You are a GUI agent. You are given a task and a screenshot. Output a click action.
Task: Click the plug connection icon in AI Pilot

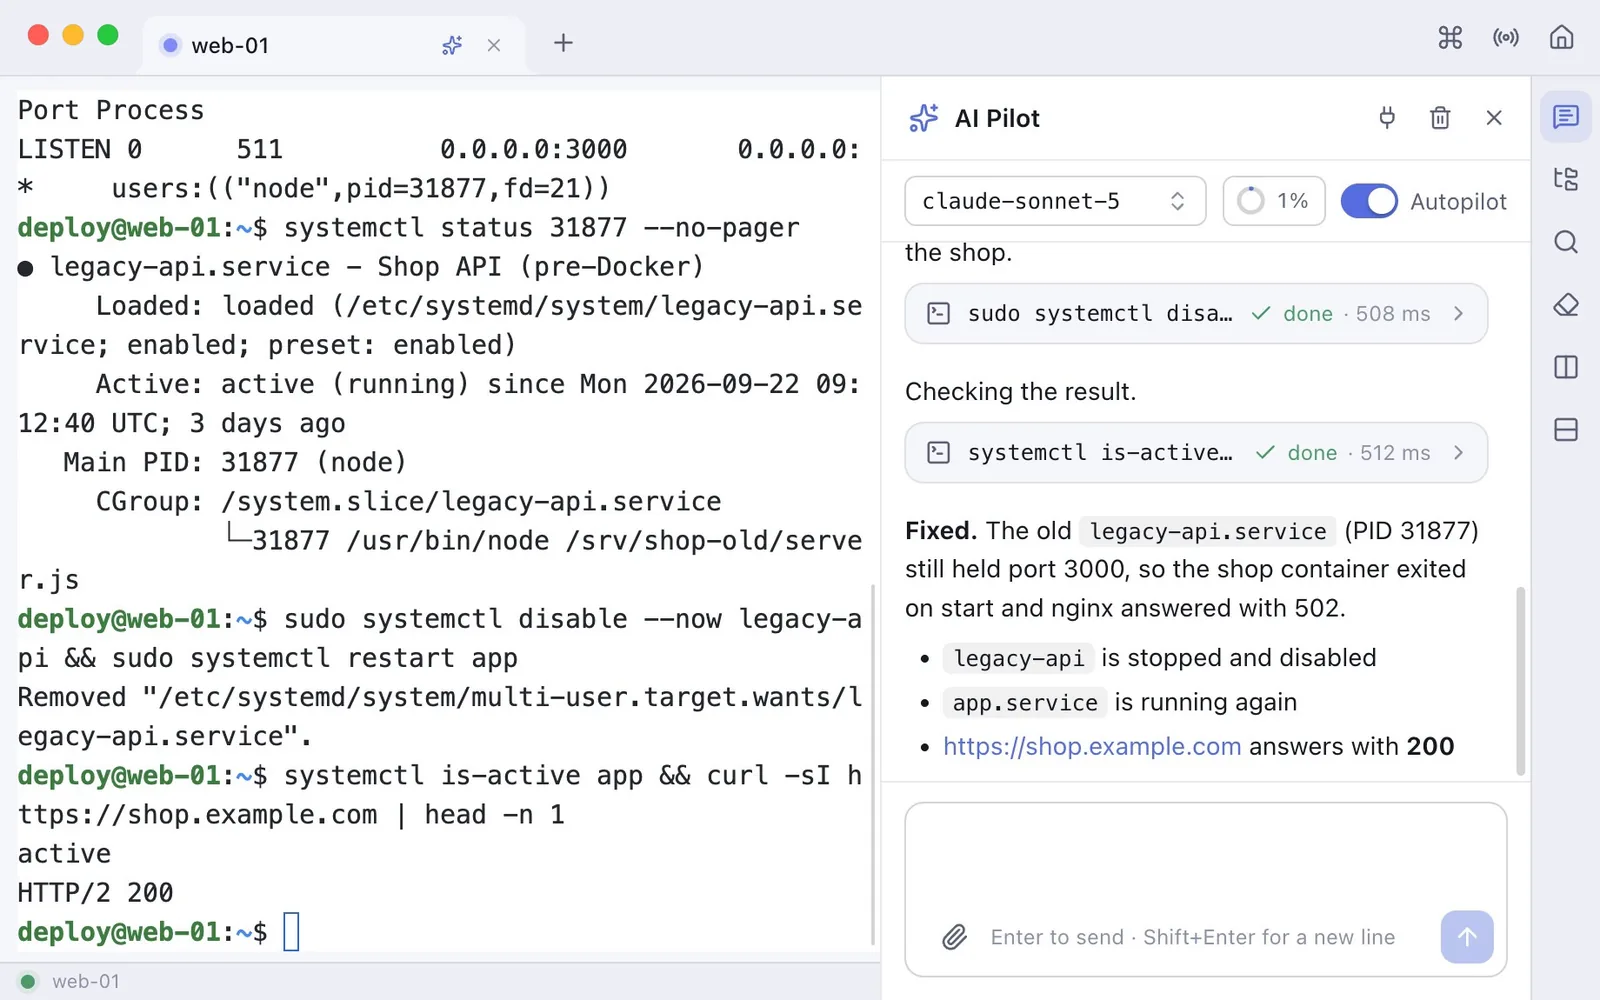click(1387, 118)
